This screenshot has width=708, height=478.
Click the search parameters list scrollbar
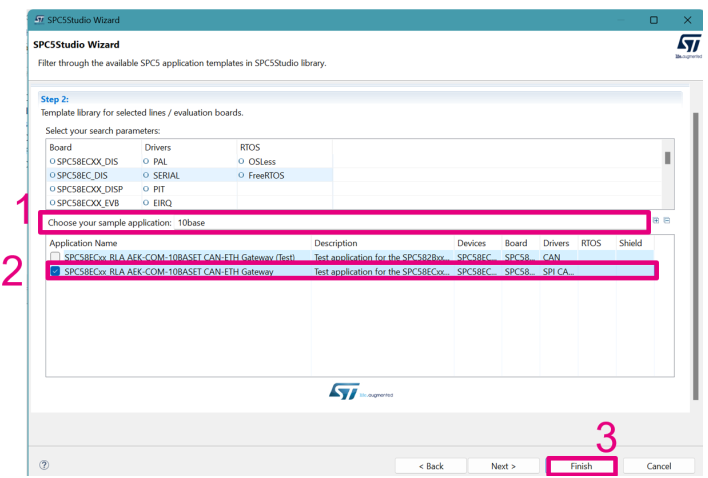tap(667, 158)
